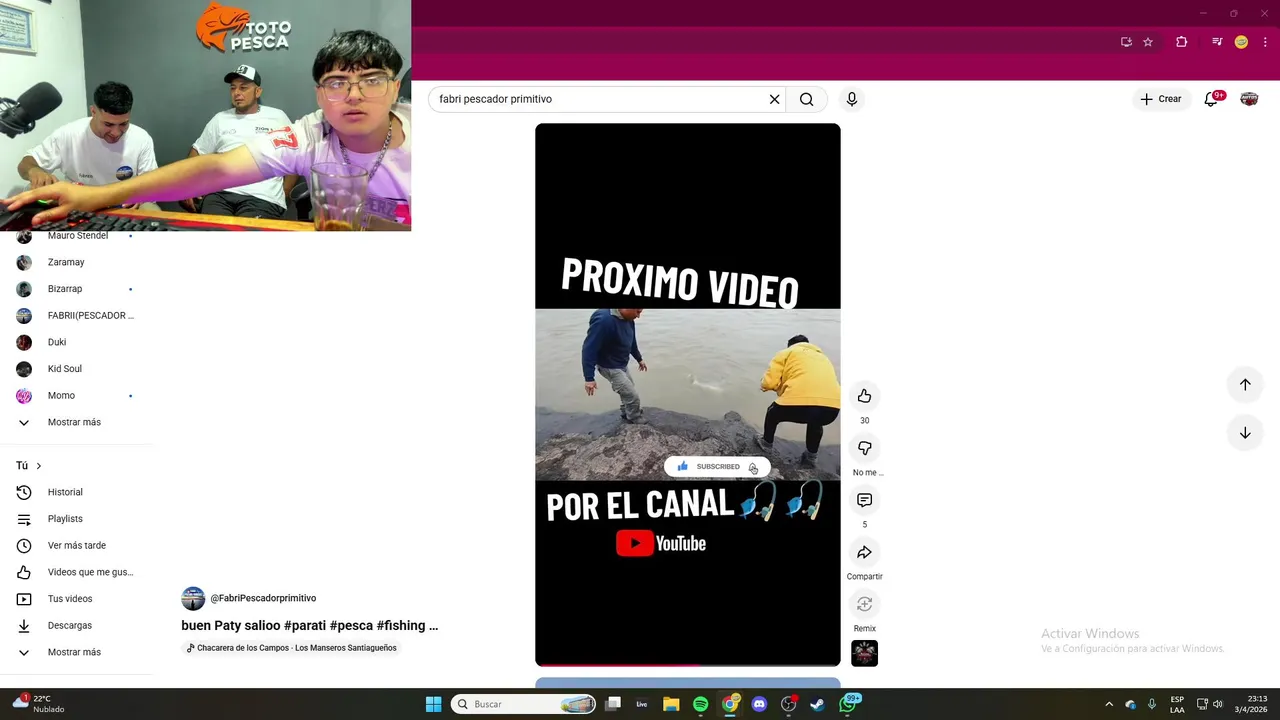Open Chrome extensions puzzle icon
Image resolution: width=1280 pixels, height=720 pixels.
1181,42
